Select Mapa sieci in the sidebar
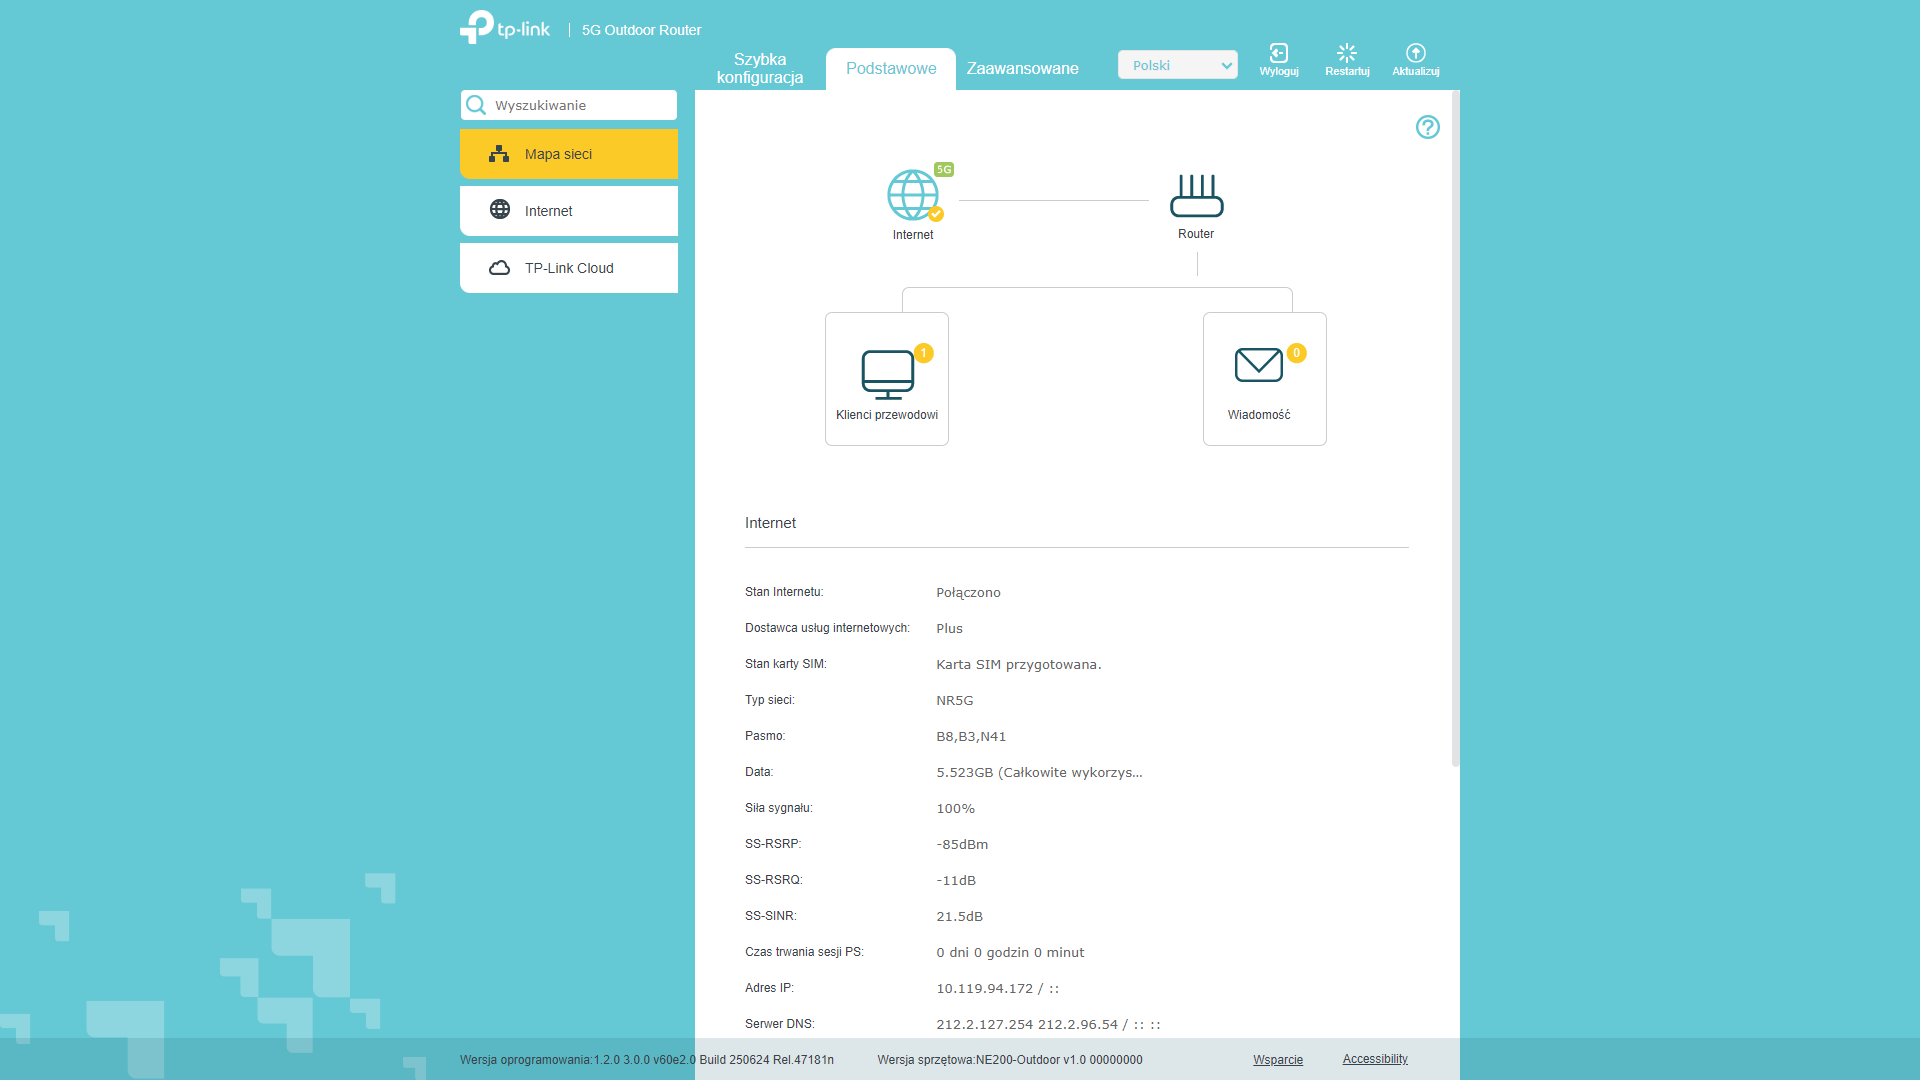This screenshot has width=1920, height=1080. click(569, 154)
